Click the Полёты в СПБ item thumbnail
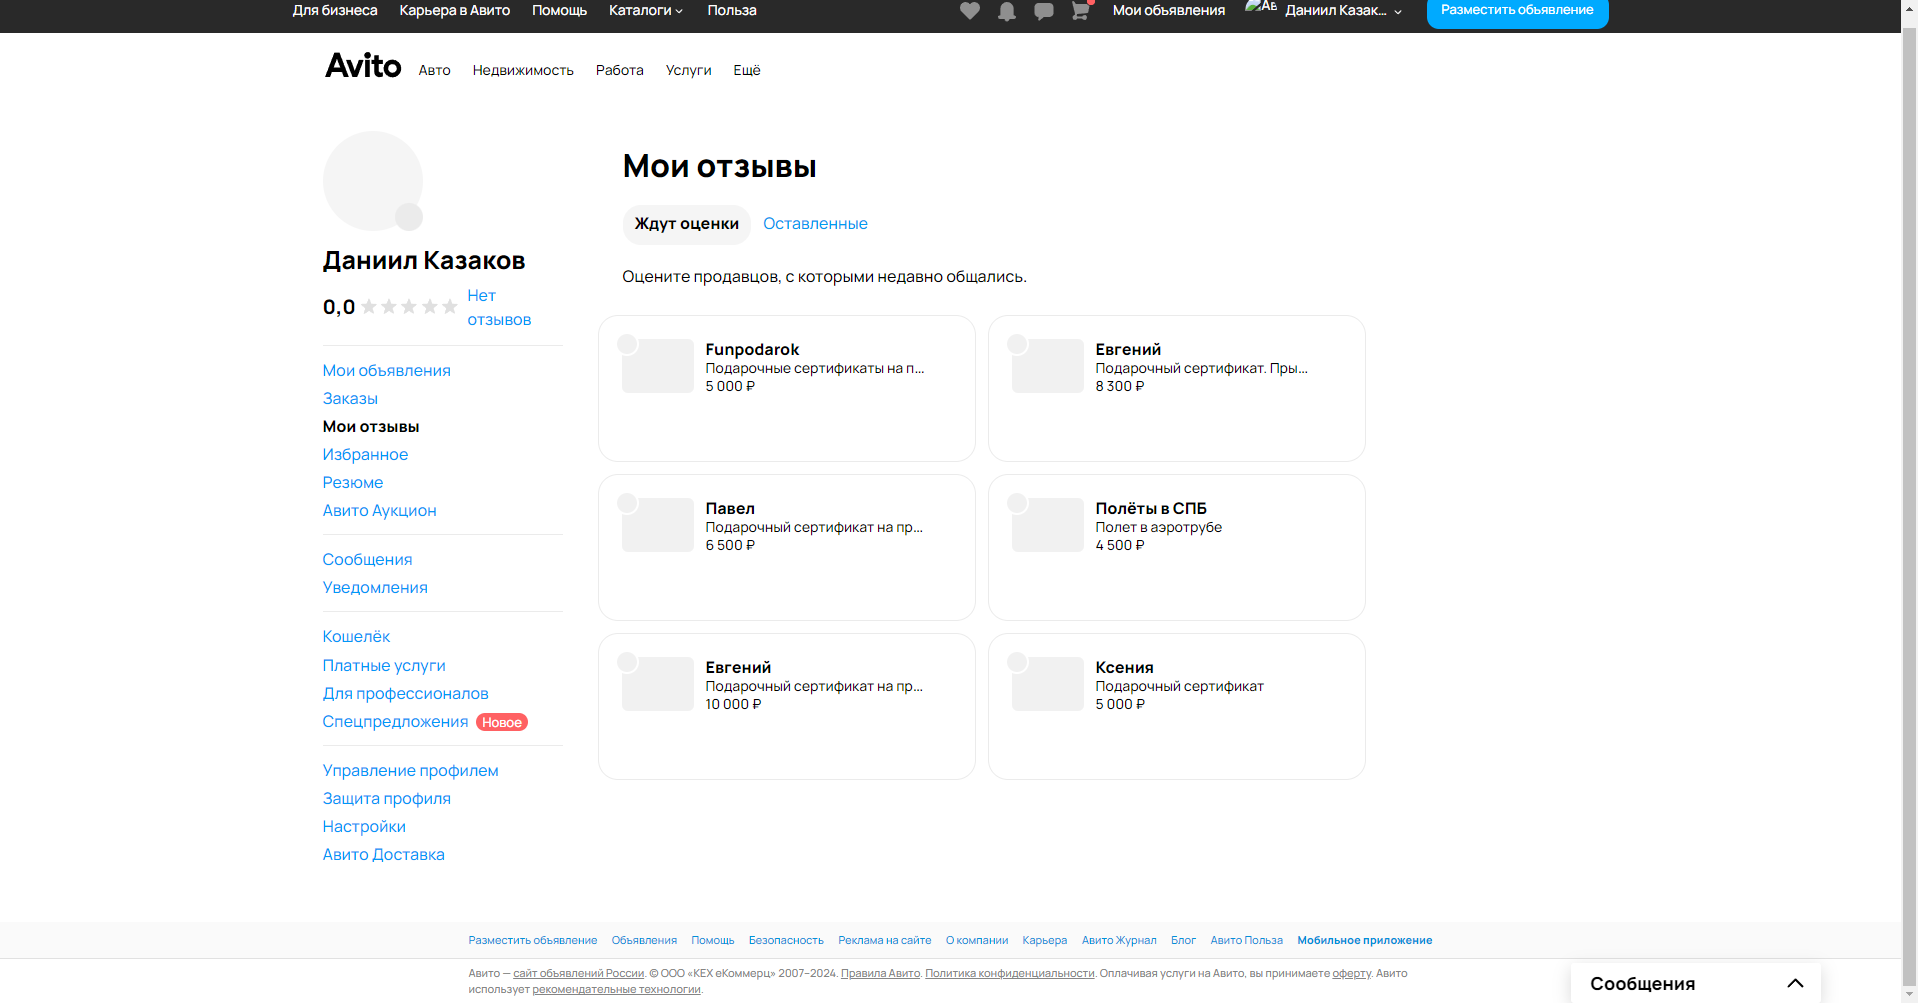The image size is (1918, 1003). (x=1048, y=525)
